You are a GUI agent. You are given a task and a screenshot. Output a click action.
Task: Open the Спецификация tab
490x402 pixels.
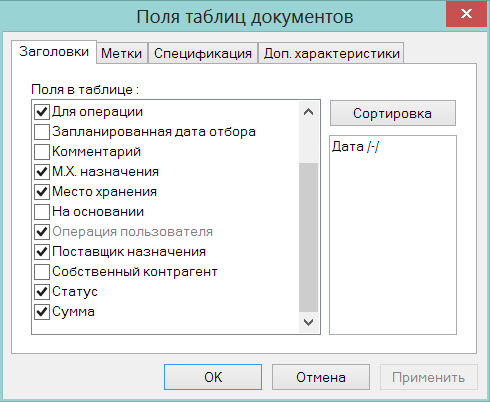pyautogui.click(x=203, y=53)
